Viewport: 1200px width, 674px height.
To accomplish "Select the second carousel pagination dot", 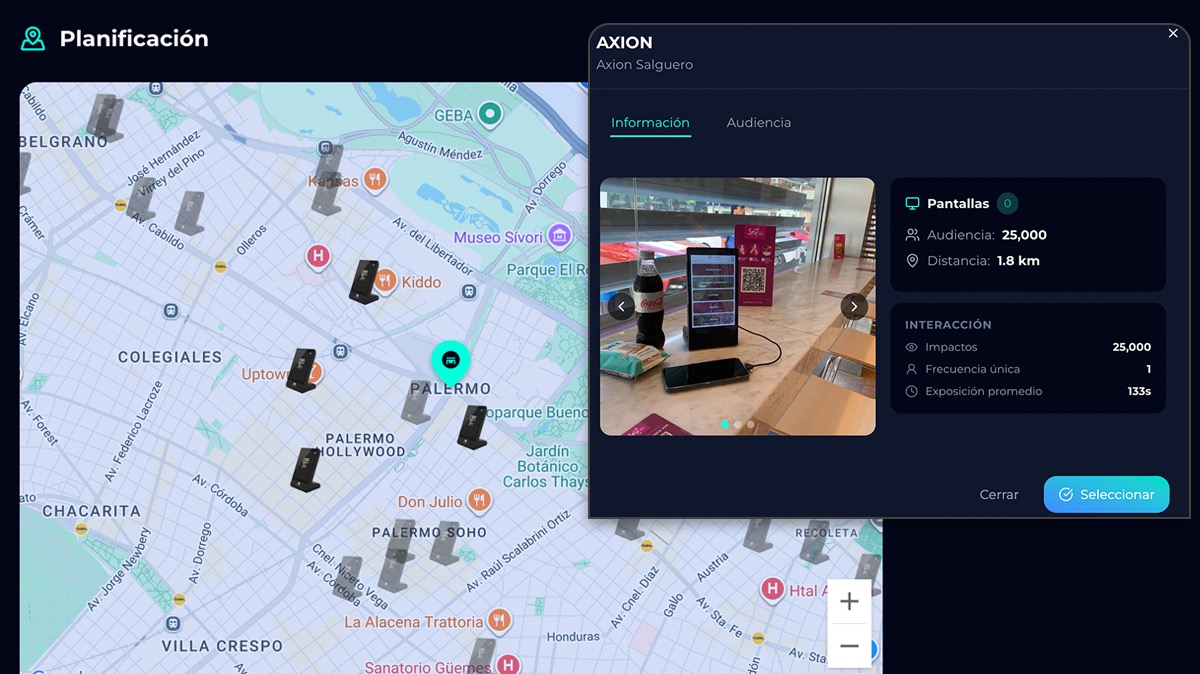I will [738, 424].
